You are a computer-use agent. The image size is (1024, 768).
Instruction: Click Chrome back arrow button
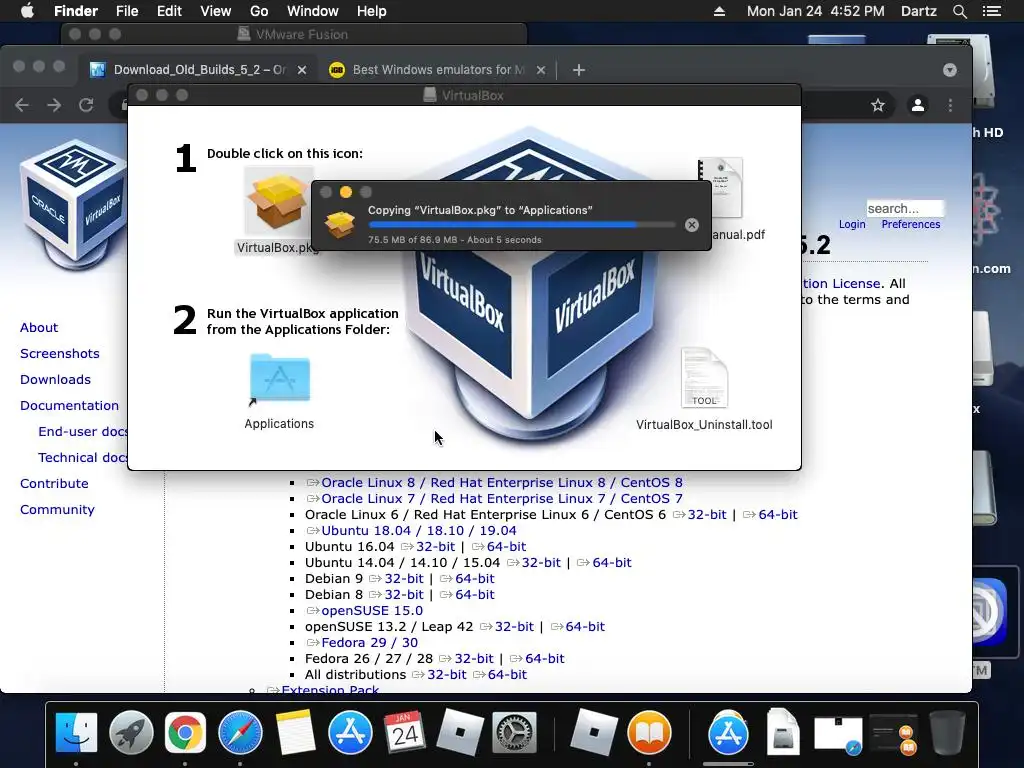[x=22, y=105]
